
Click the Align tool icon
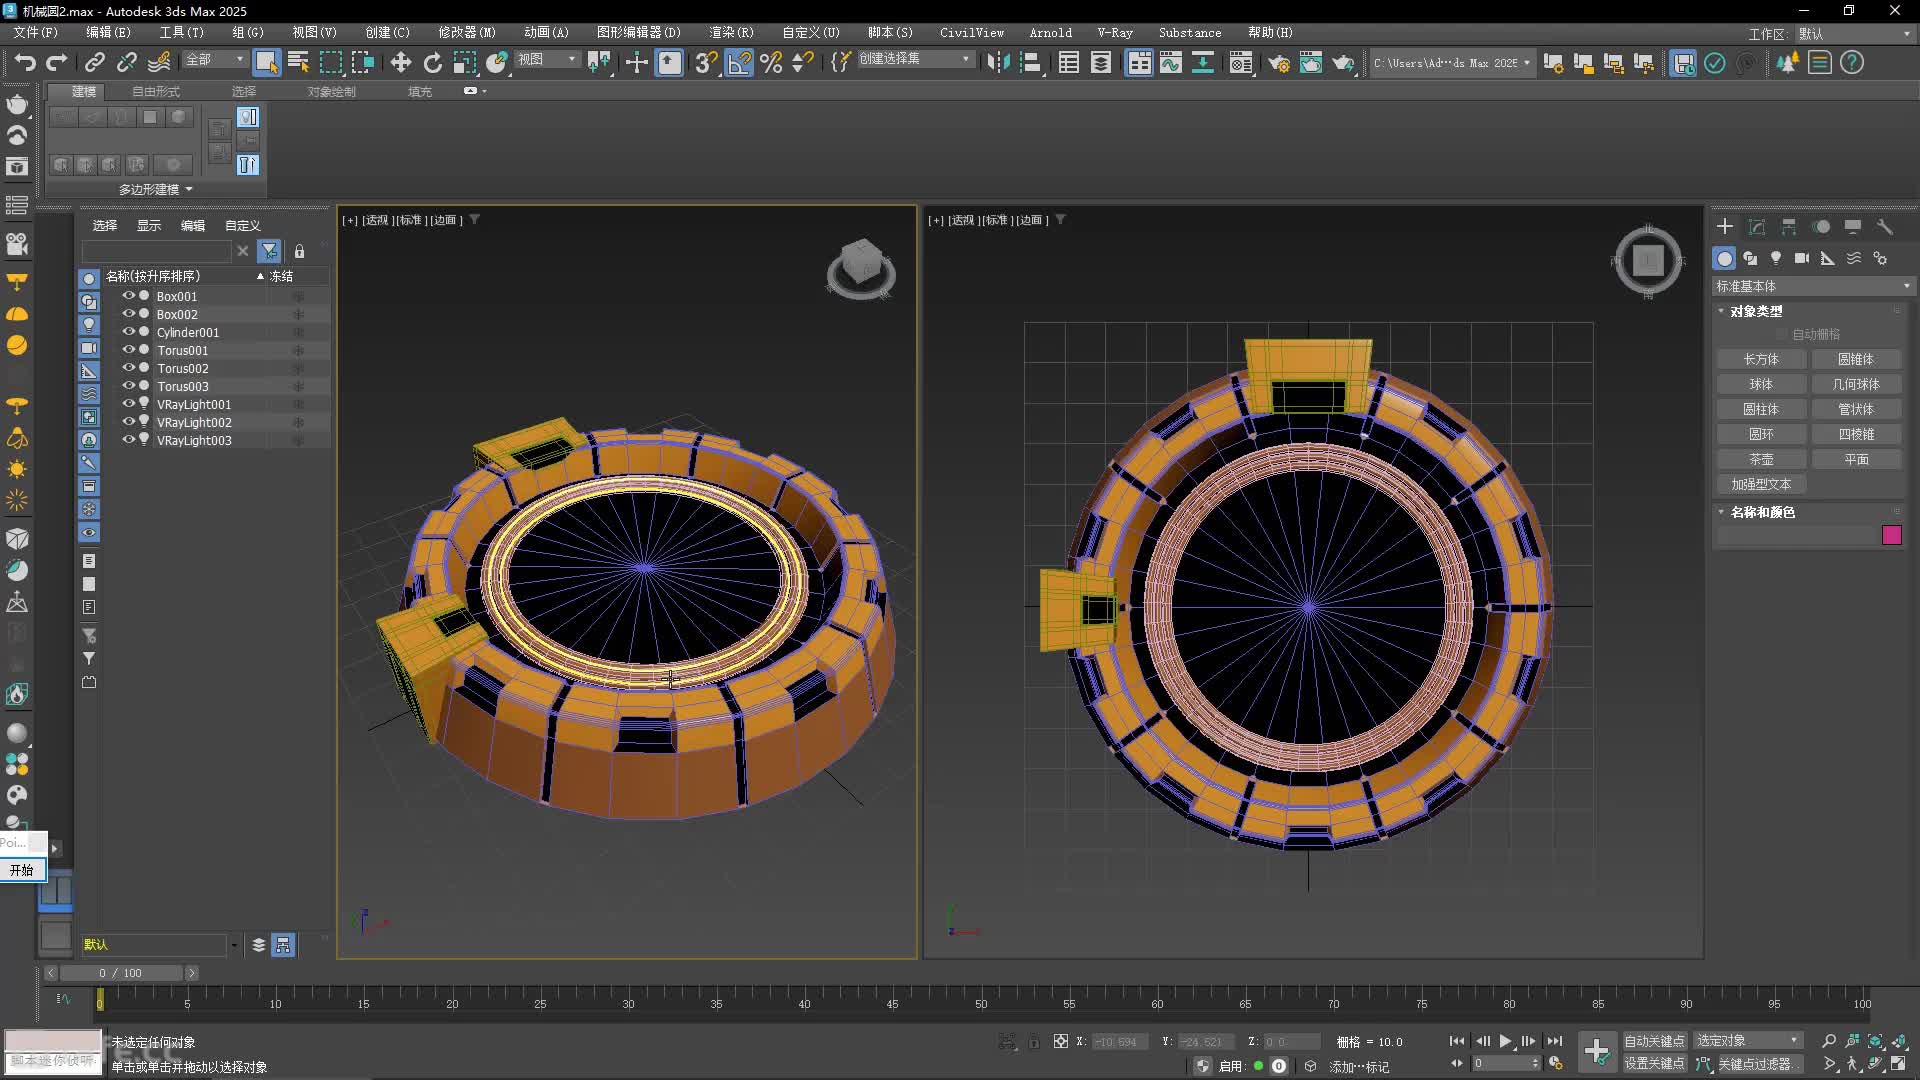click(1031, 62)
